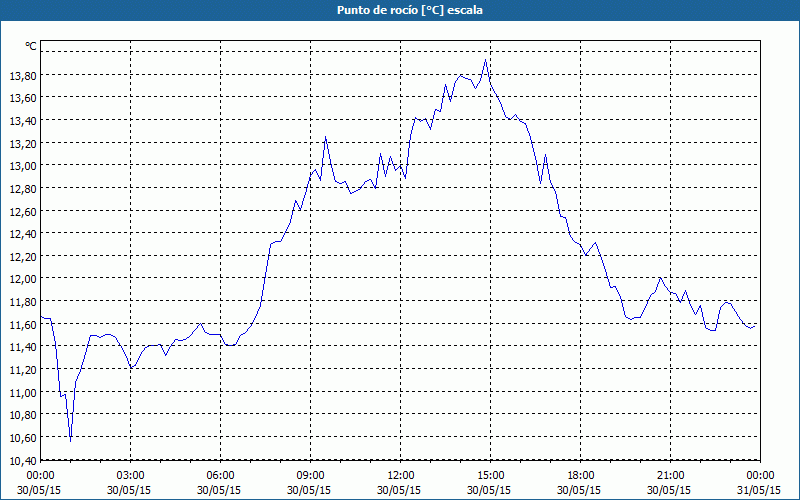Viewport: 800px width, 500px height.
Task: Select the 13,80 y-axis value
Action: [x=23, y=76]
